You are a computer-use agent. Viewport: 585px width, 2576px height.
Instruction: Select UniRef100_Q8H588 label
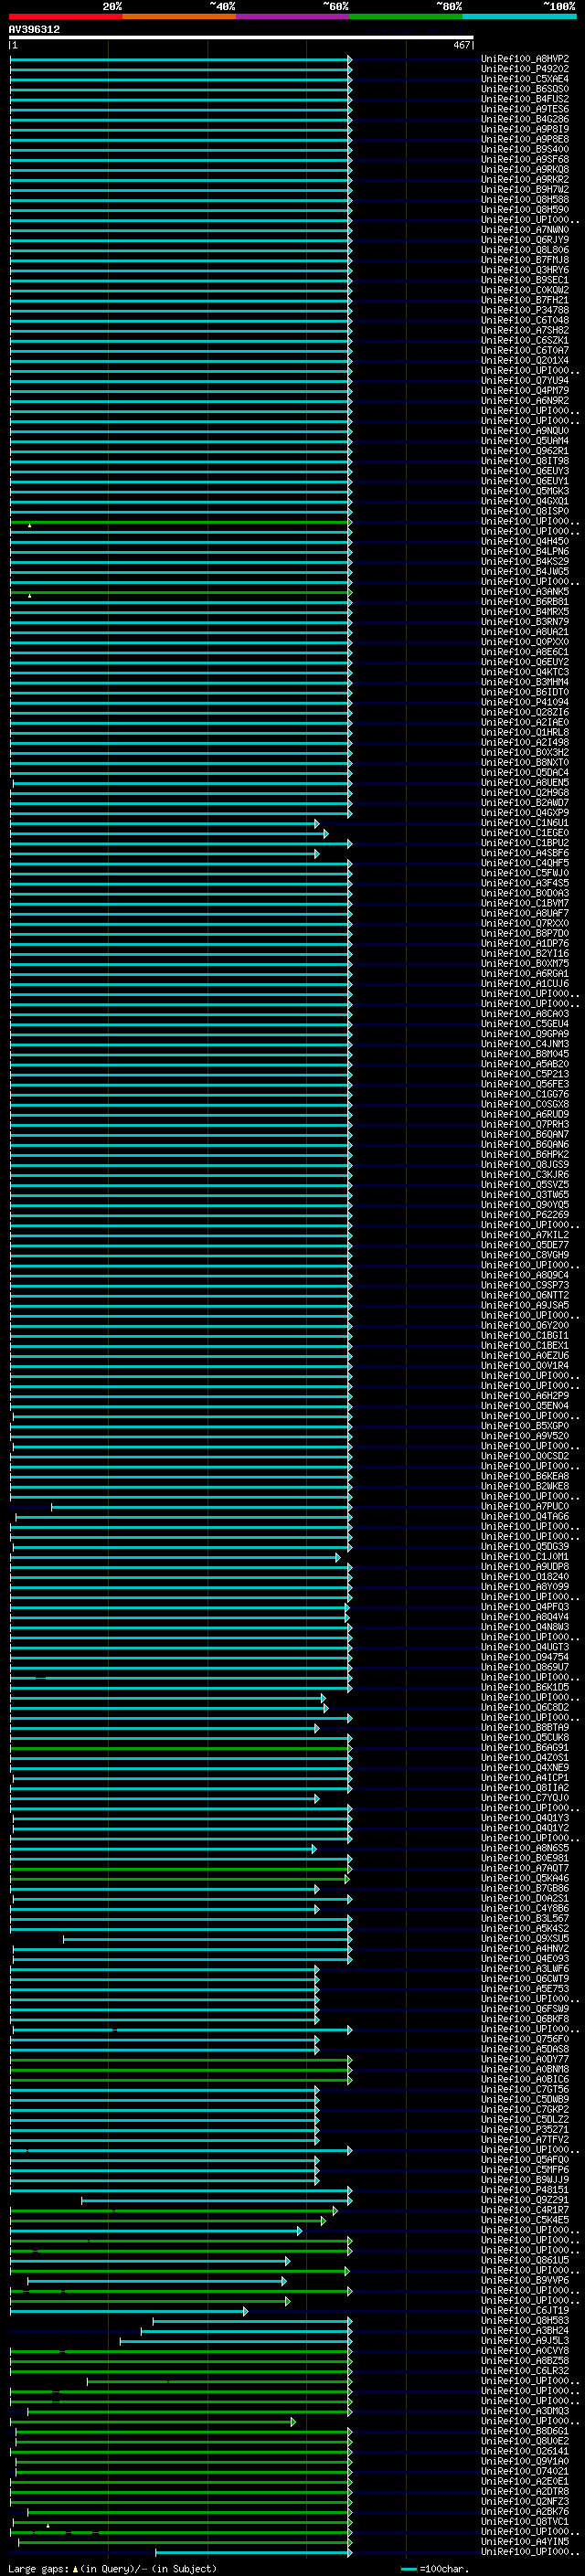(525, 199)
